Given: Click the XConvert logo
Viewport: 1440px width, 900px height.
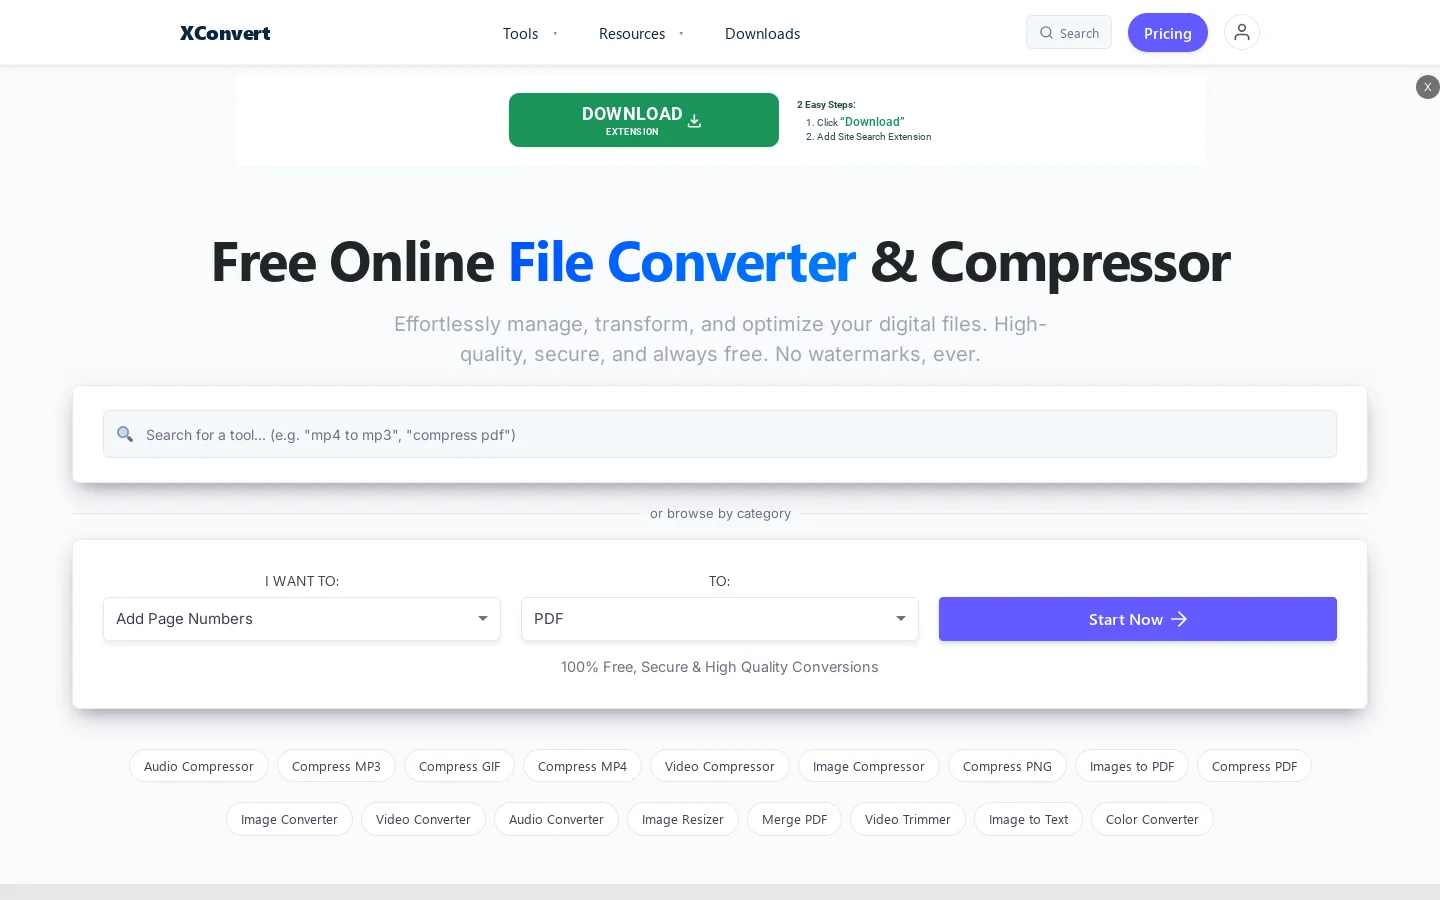Looking at the screenshot, I should click(225, 33).
